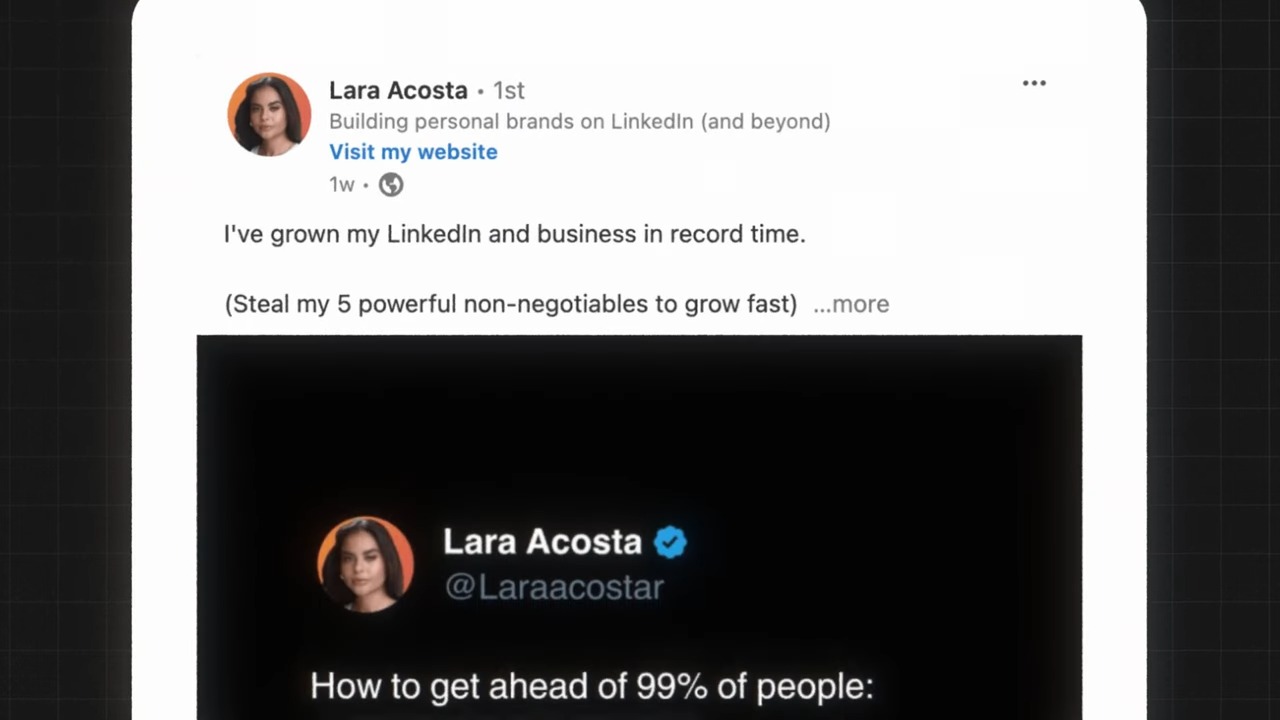Screen dimensions: 1280x720
Task: Click the blue verified checkmark badge
Action: point(670,542)
